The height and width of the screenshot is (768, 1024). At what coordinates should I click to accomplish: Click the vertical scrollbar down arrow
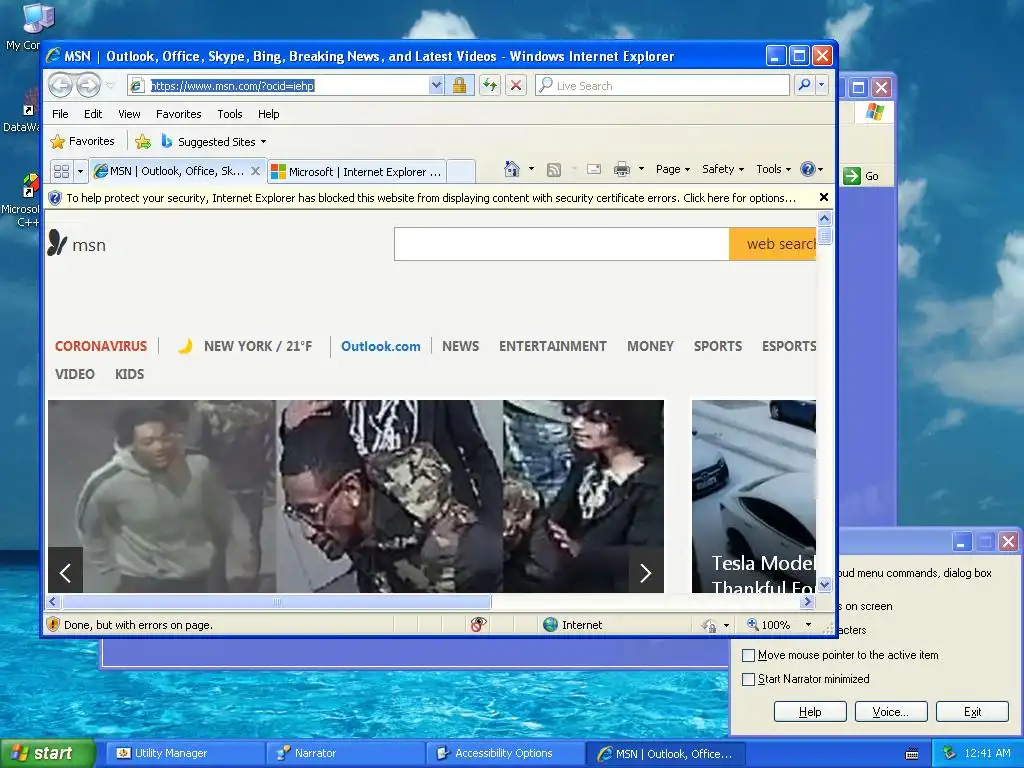(x=824, y=584)
